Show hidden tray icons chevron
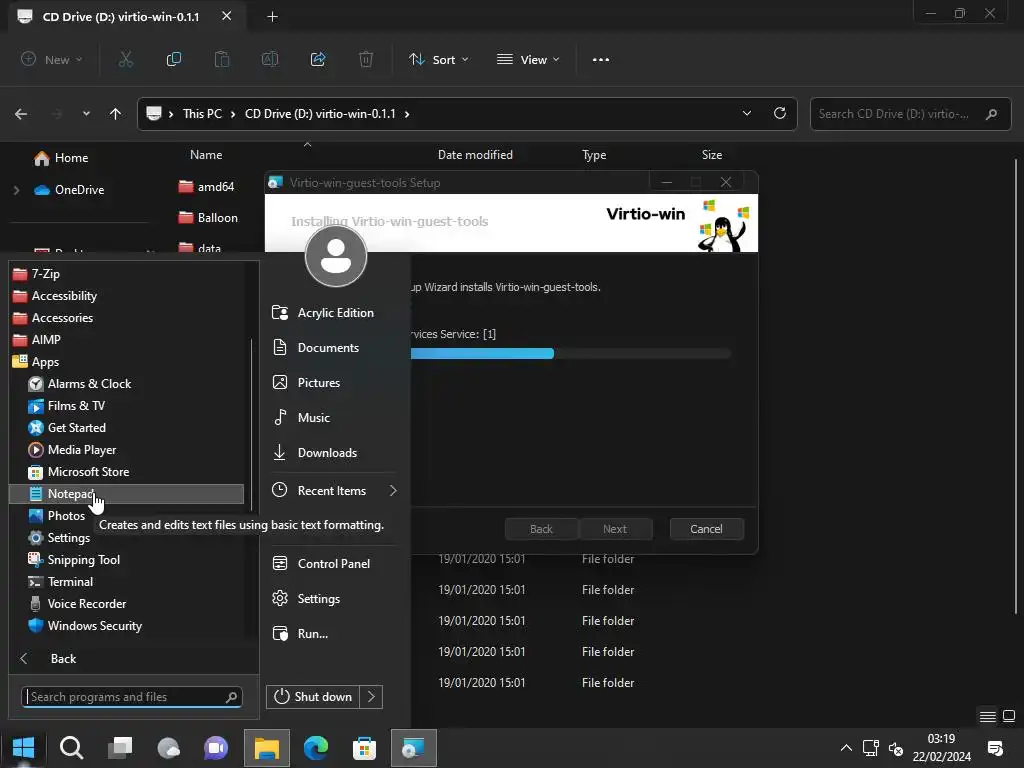The image size is (1024, 768). tap(846, 748)
